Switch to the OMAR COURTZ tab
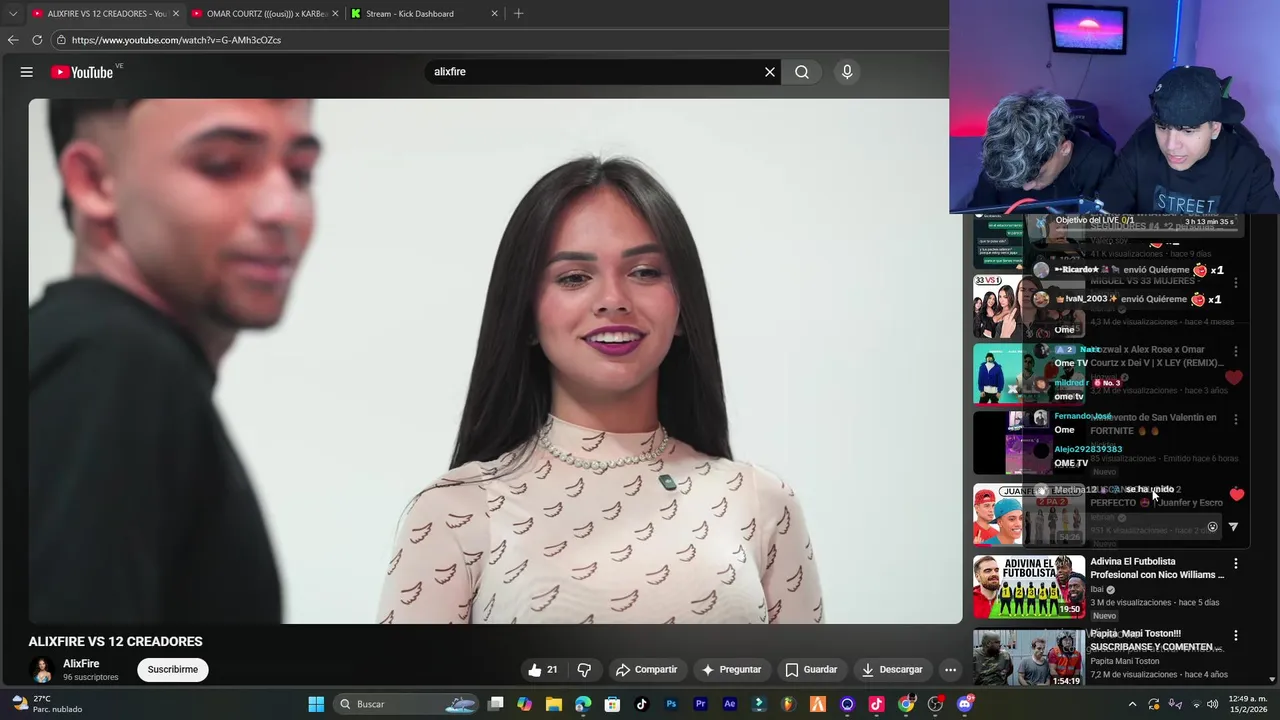This screenshot has width=1280, height=720. click(x=265, y=14)
